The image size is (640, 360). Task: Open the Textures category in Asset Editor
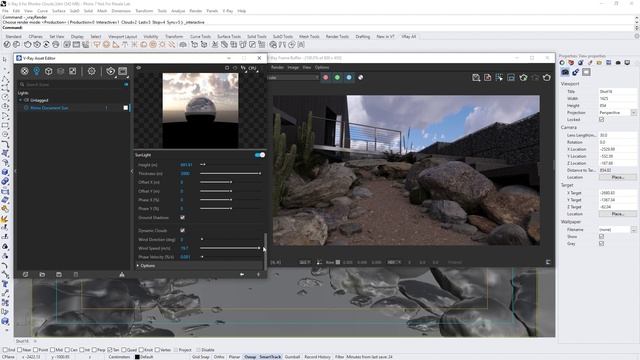point(72,71)
